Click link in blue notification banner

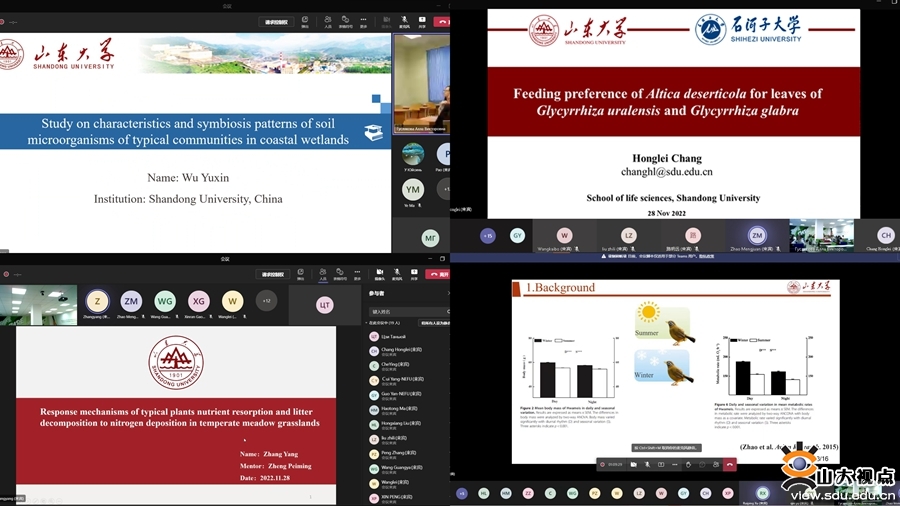click(x=705, y=256)
